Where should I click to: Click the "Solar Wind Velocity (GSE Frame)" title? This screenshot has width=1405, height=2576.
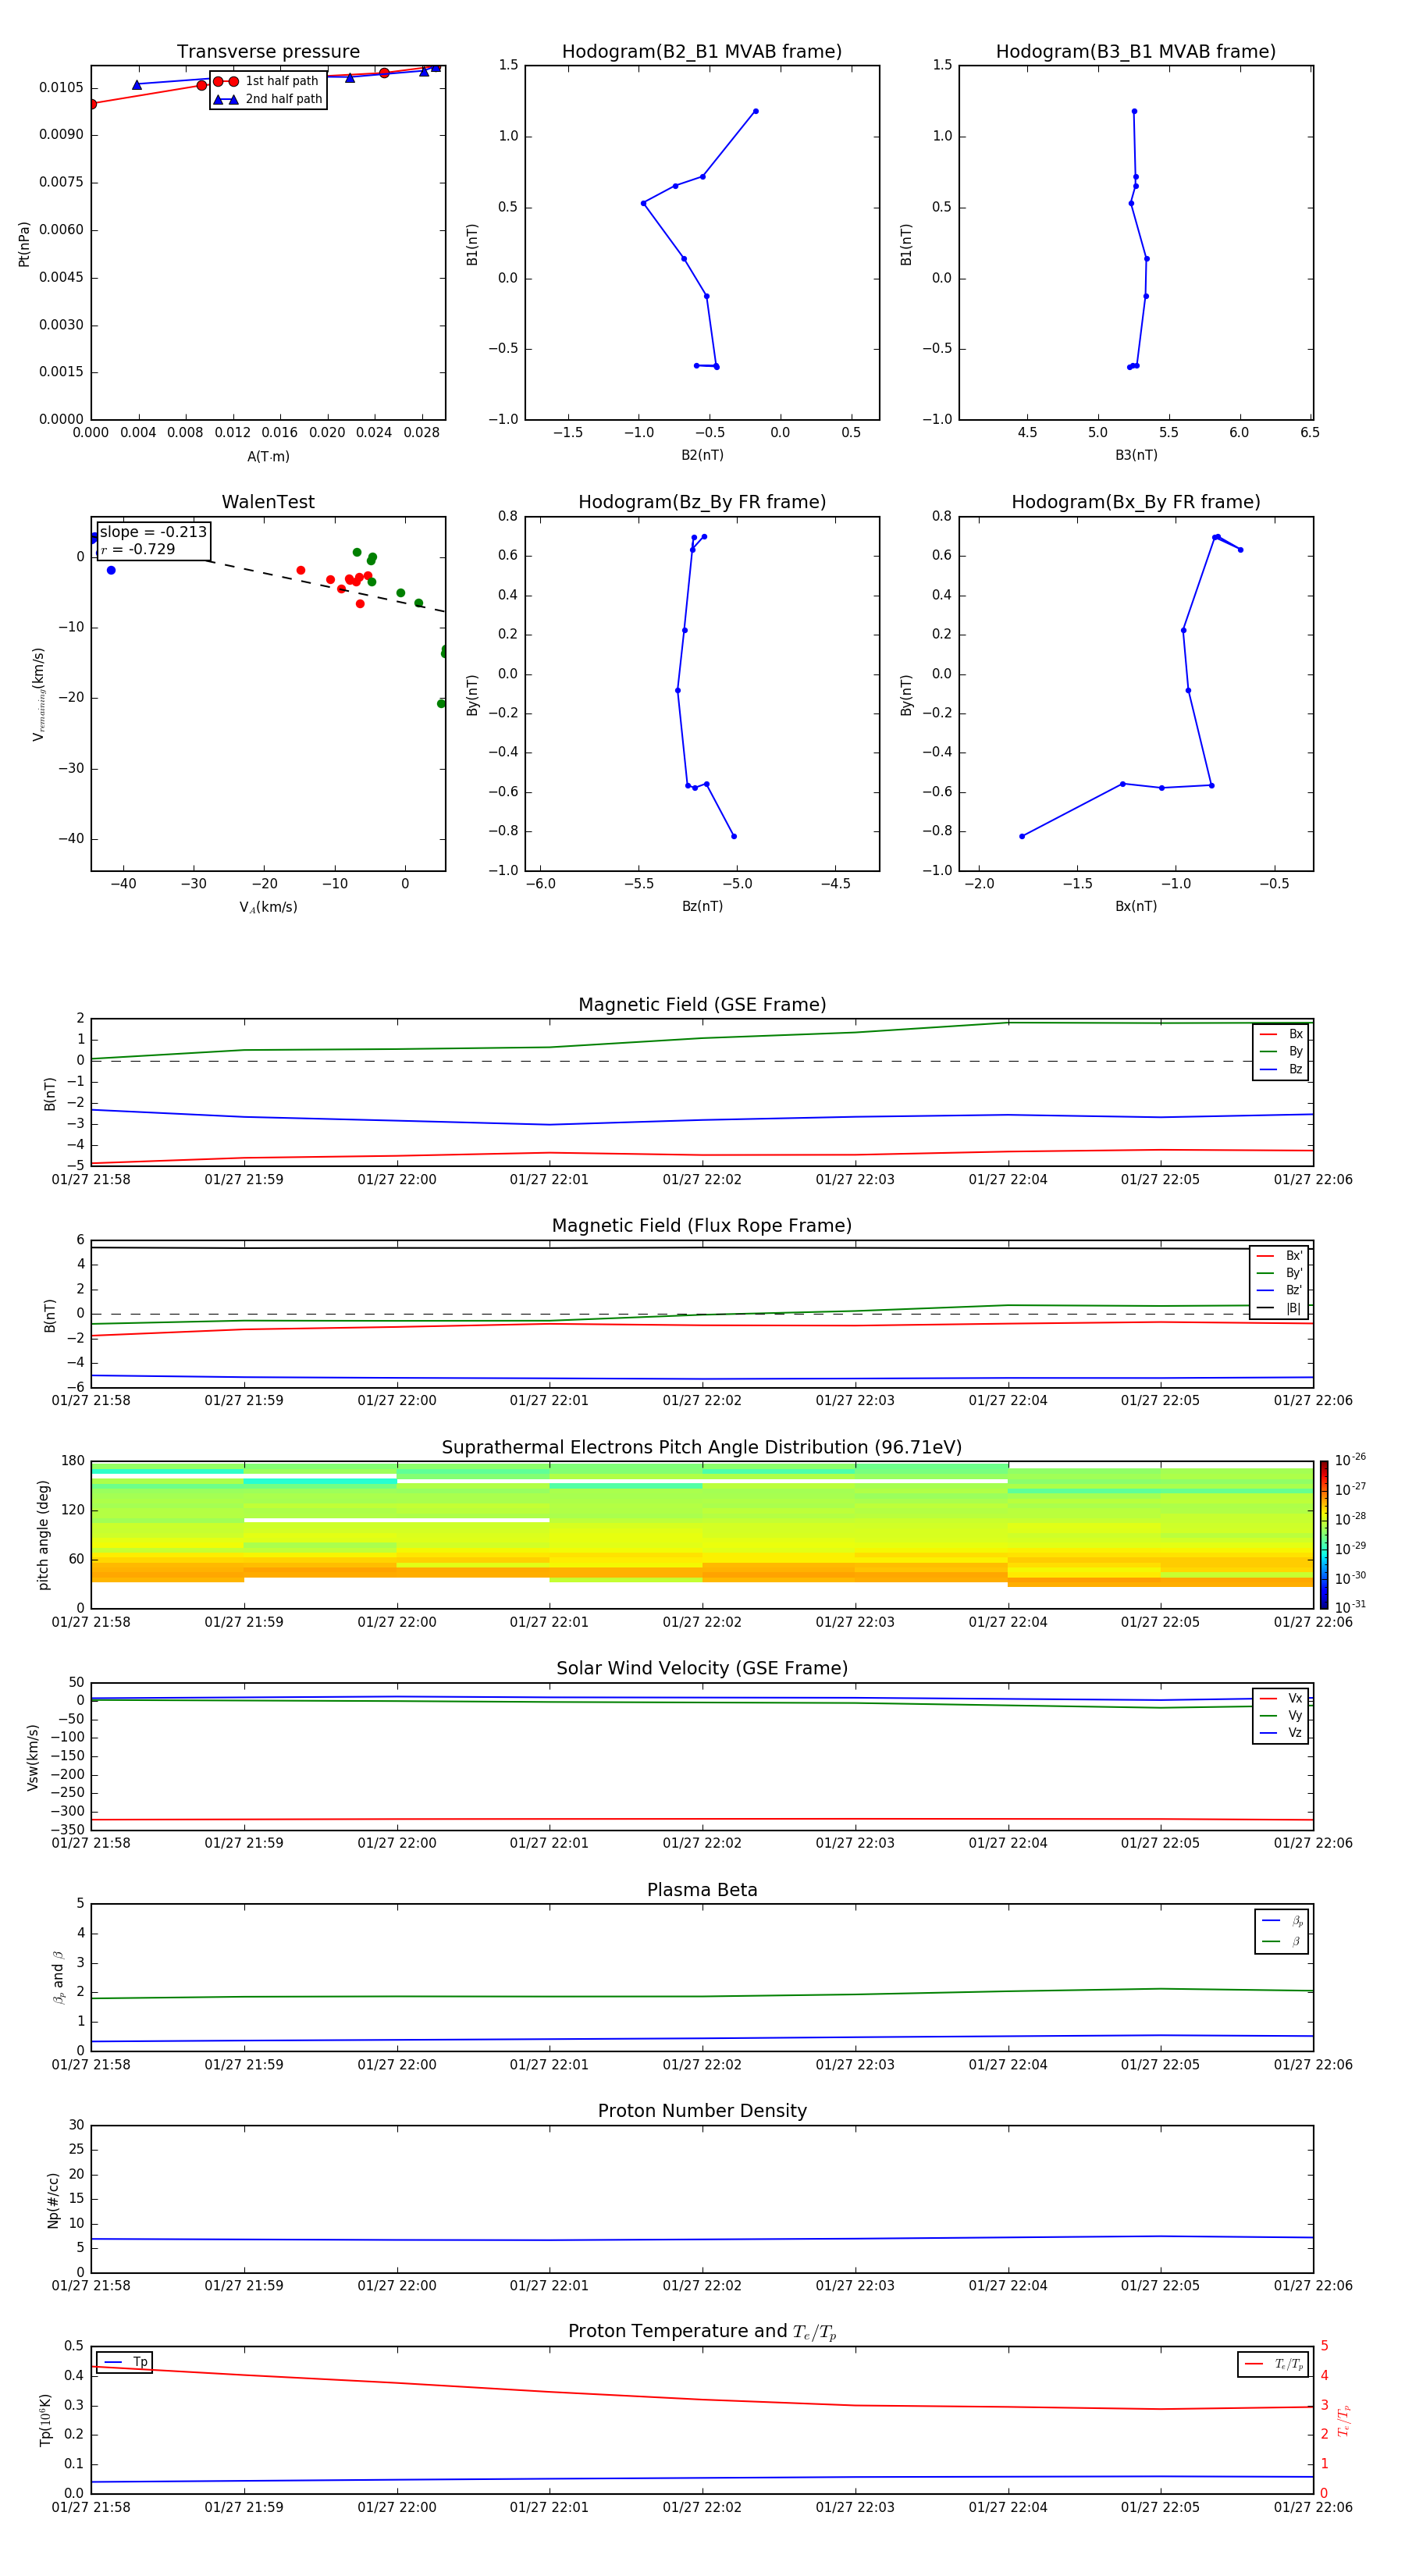coord(702,1669)
